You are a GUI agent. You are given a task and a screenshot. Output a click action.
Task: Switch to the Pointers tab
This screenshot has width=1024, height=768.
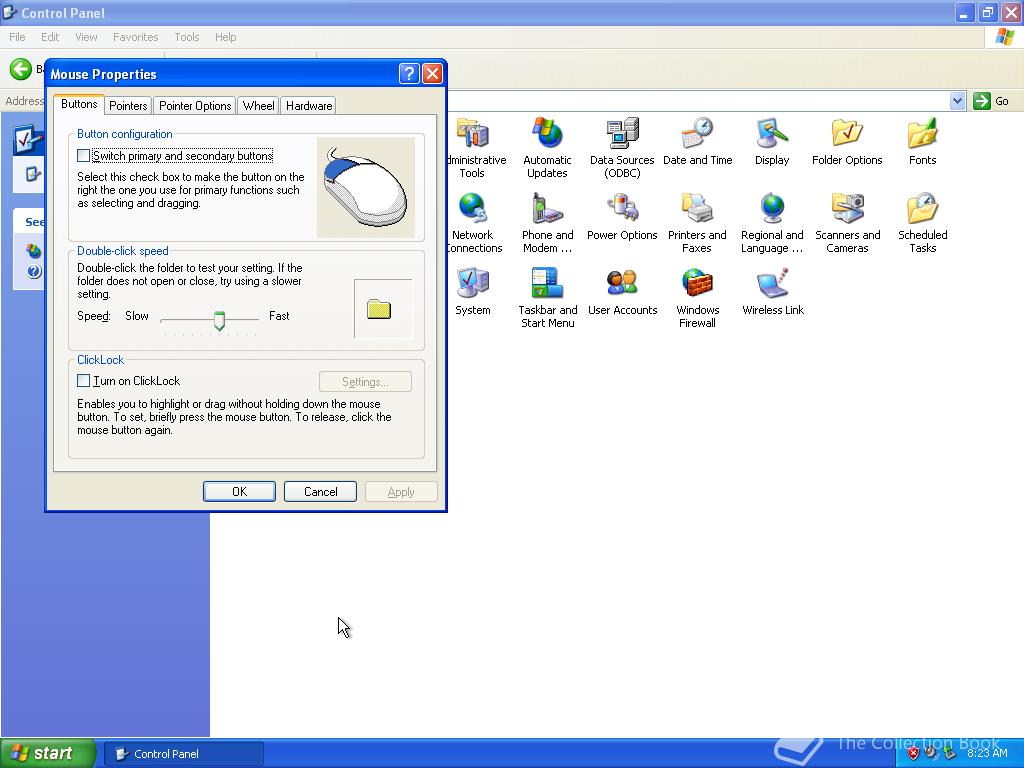[128, 106]
